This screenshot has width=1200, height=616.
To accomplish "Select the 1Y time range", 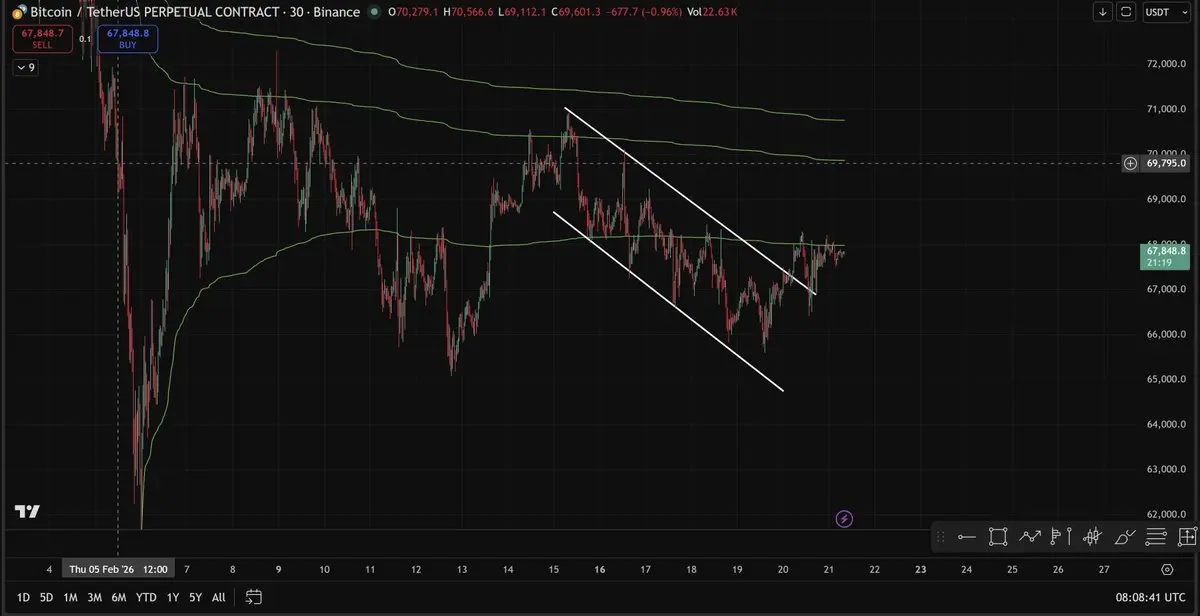I will [x=171, y=598].
